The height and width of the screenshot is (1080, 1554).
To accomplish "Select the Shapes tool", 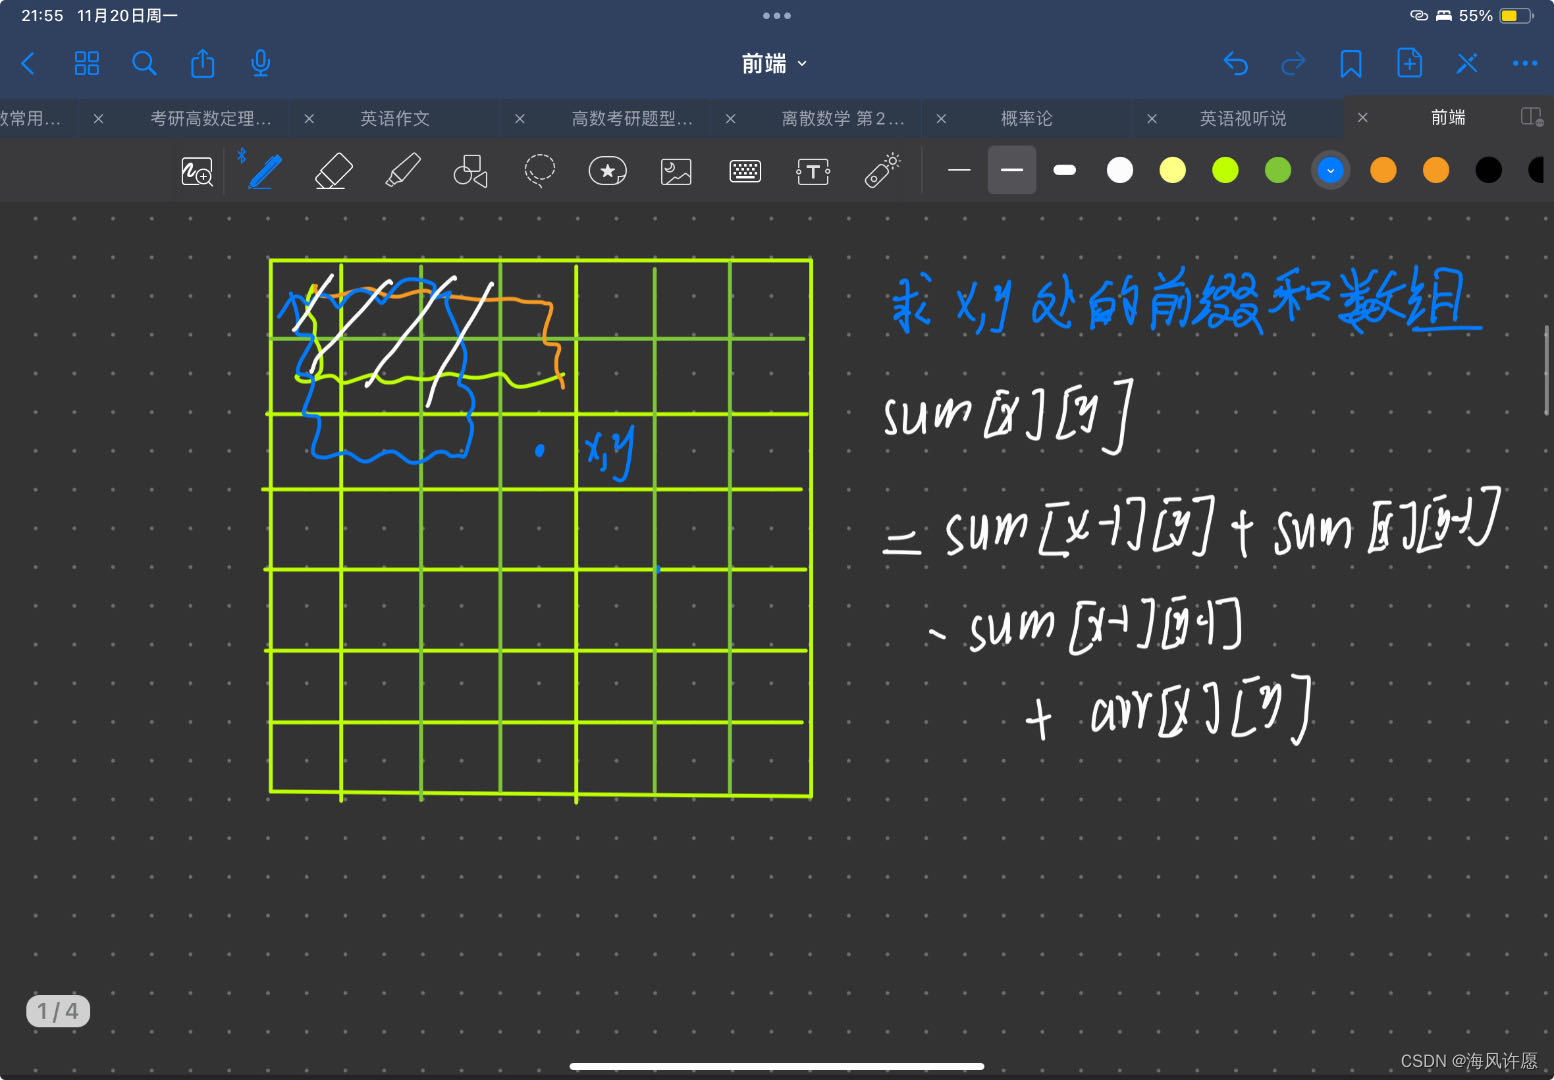I will [x=470, y=171].
